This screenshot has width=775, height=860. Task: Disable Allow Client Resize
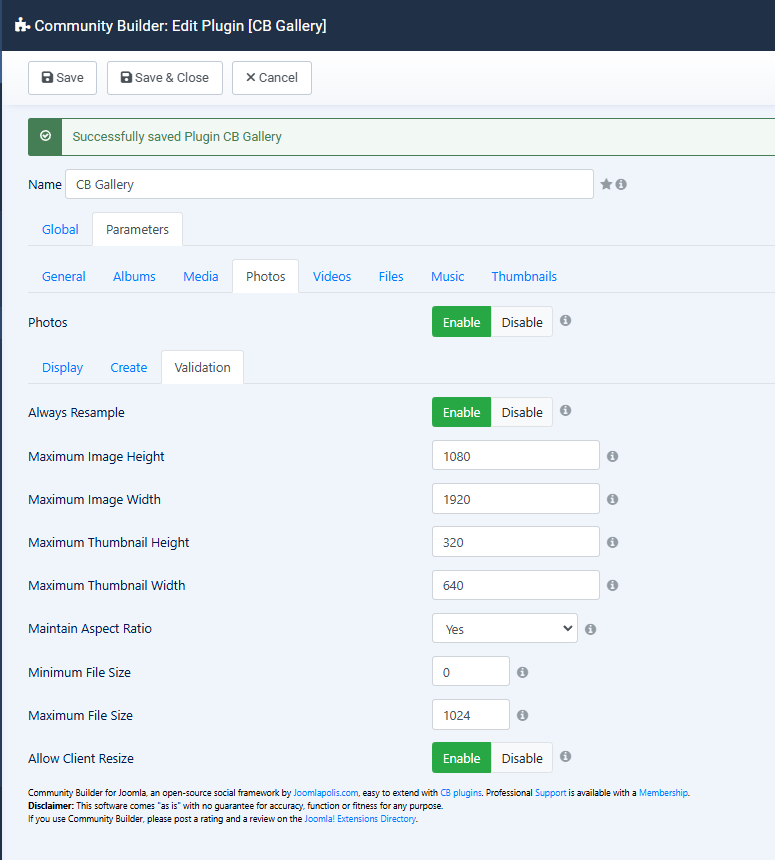[522, 758]
